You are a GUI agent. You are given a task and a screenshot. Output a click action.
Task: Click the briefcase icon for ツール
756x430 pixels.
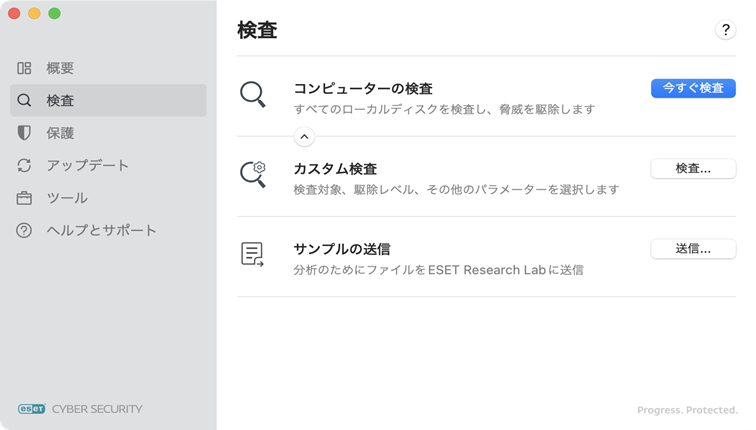tap(24, 198)
